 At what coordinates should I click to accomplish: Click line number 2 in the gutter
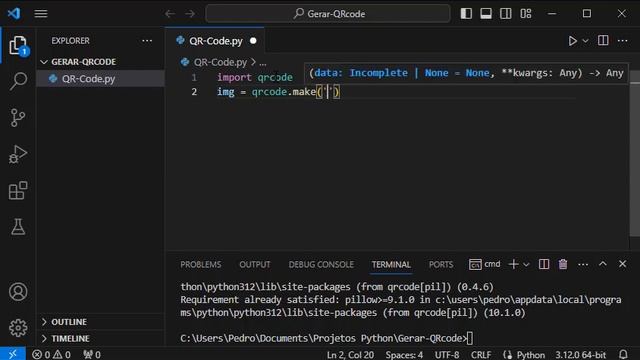pyautogui.click(x=194, y=92)
